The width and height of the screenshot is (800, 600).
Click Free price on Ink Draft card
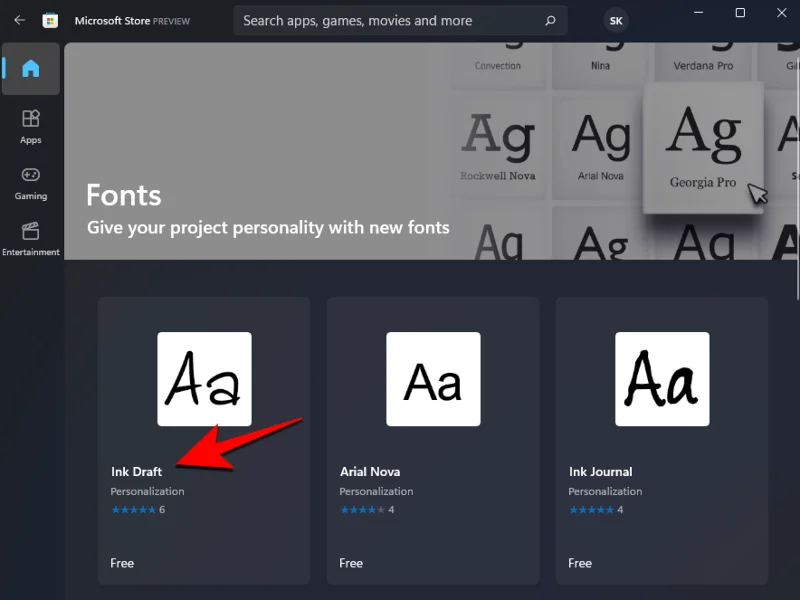click(x=122, y=563)
